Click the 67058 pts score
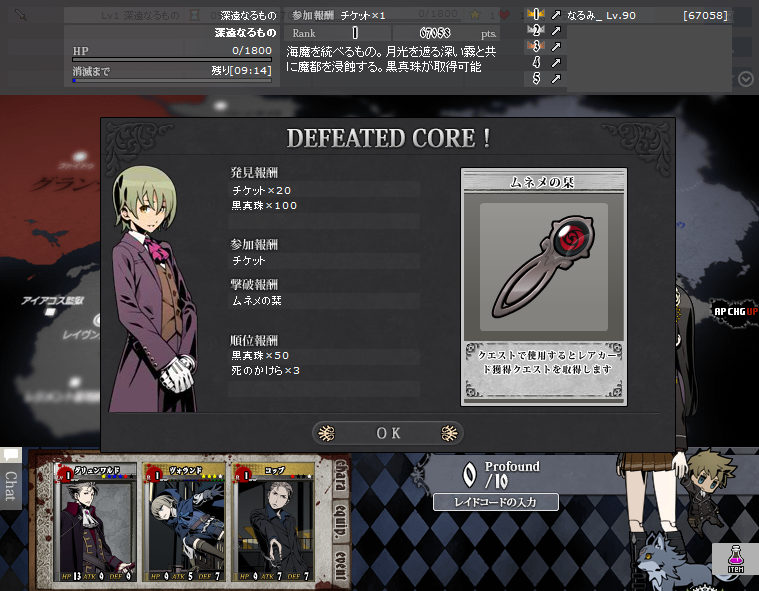The image size is (759, 591). click(435, 33)
